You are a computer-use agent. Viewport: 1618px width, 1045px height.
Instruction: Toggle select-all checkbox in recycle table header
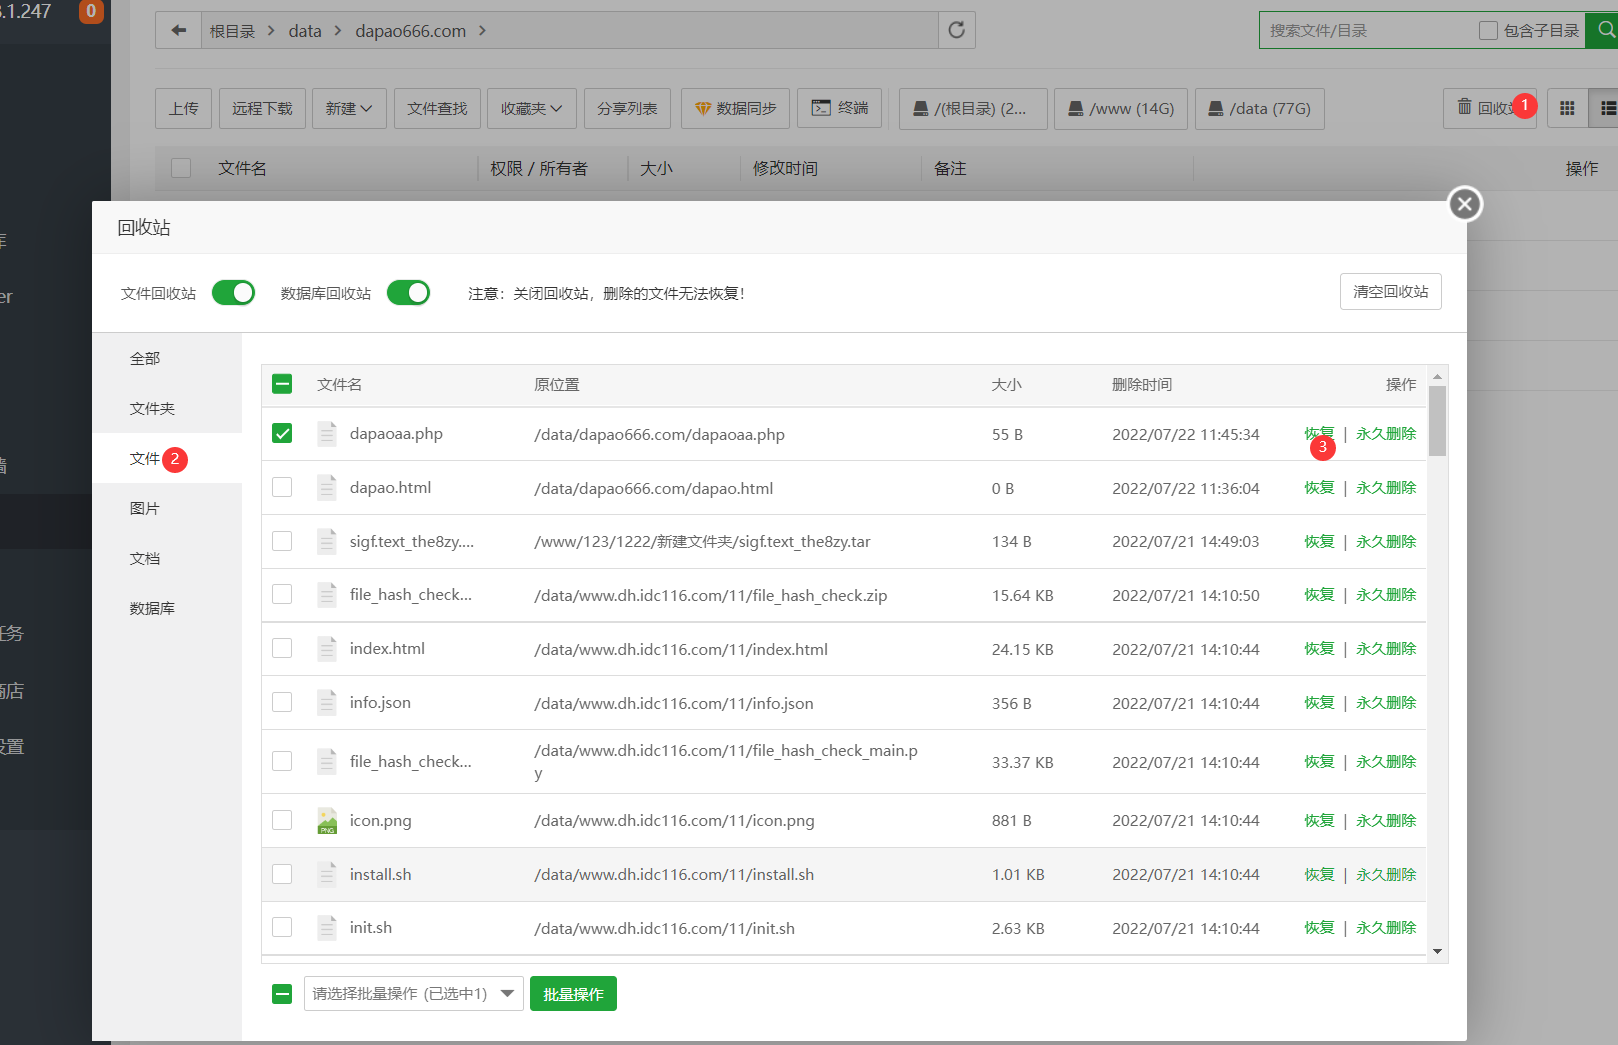tap(282, 384)
